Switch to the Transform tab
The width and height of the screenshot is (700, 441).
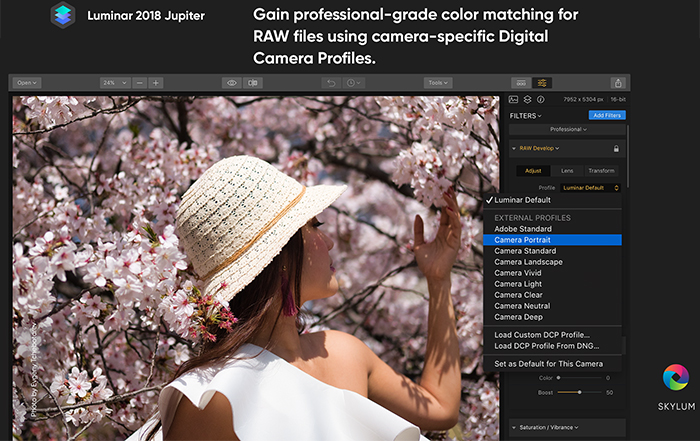point(601,171)
